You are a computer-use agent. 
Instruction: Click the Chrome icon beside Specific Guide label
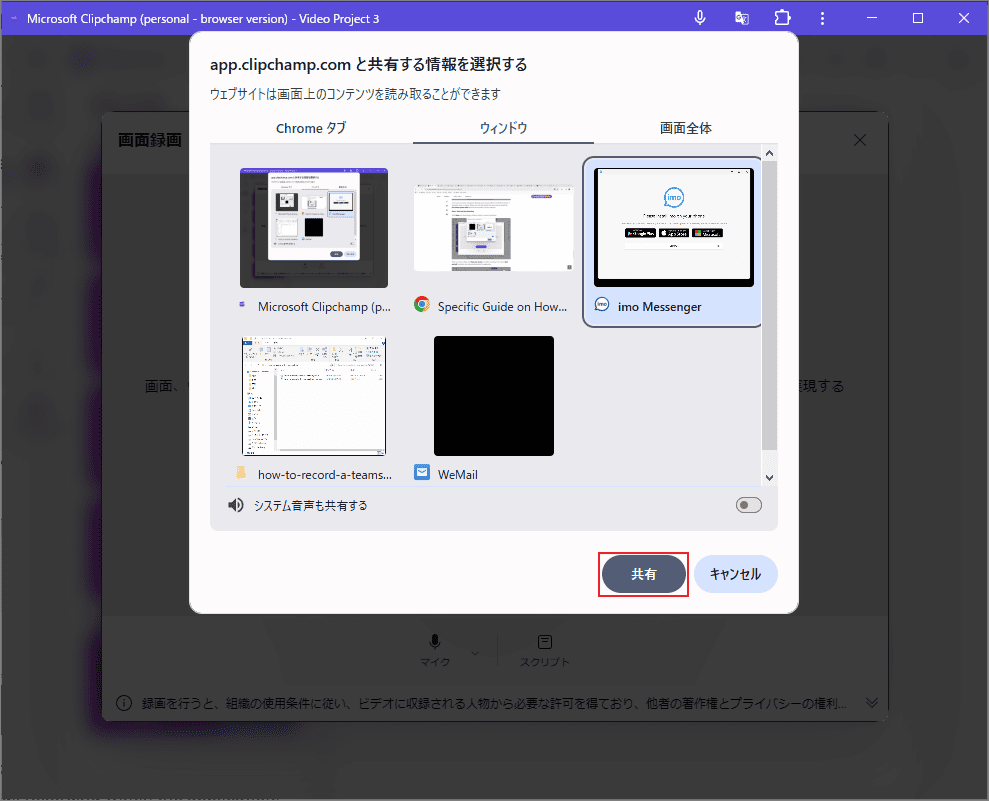click(x=422, y=305)
